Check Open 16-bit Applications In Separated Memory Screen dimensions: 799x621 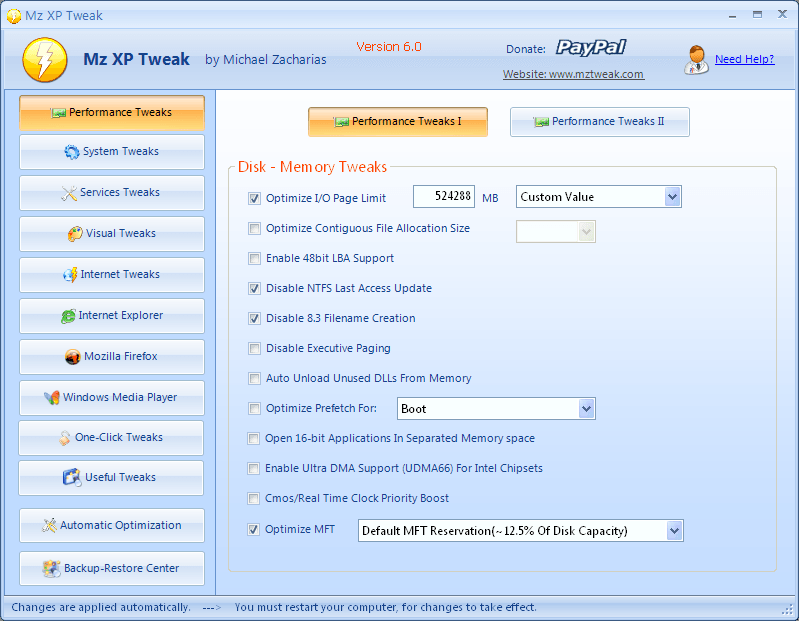(253, 439)
